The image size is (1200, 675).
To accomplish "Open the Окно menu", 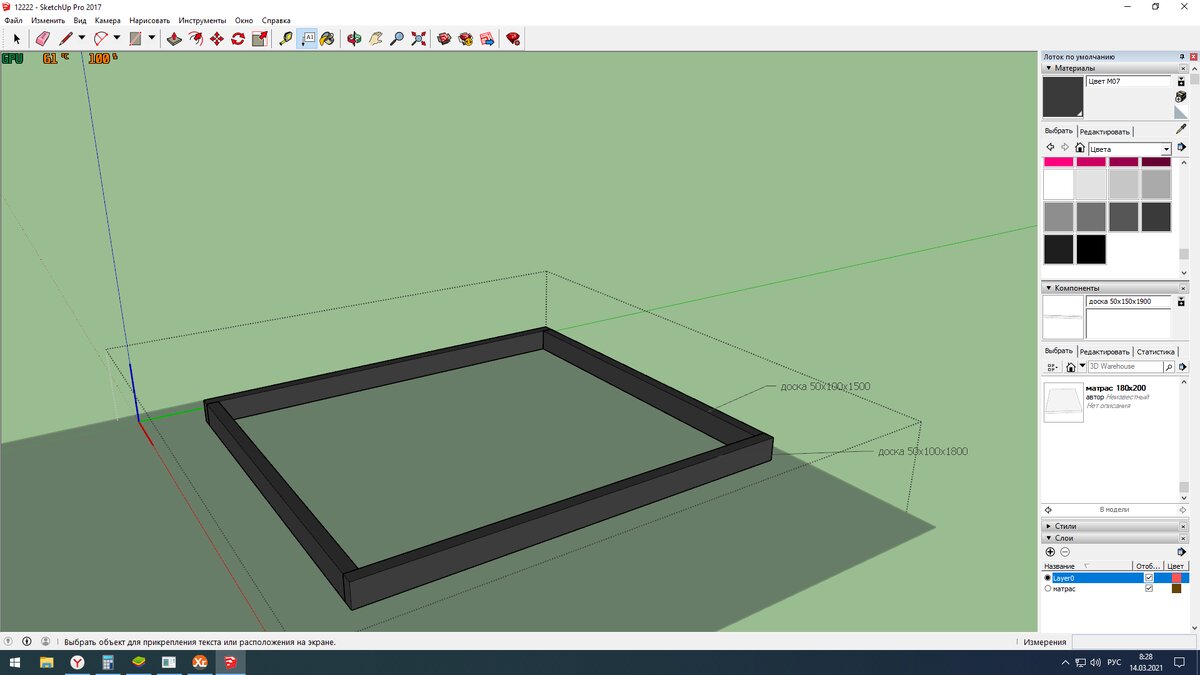I will (244, 20).
